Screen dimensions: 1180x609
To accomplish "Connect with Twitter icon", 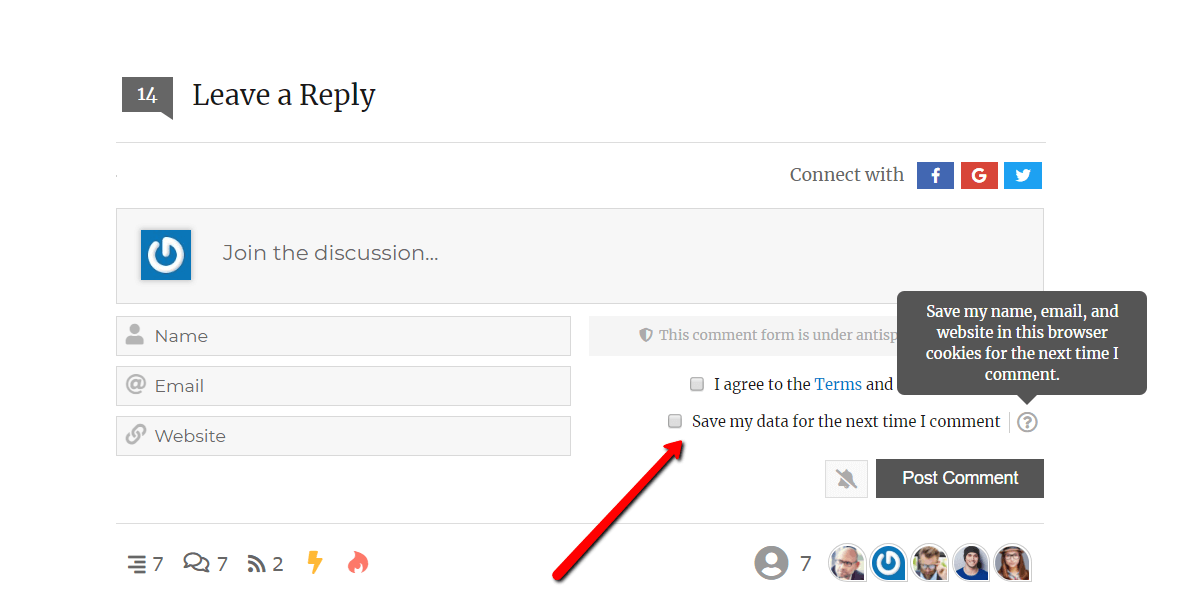I will pos(1023,176).
